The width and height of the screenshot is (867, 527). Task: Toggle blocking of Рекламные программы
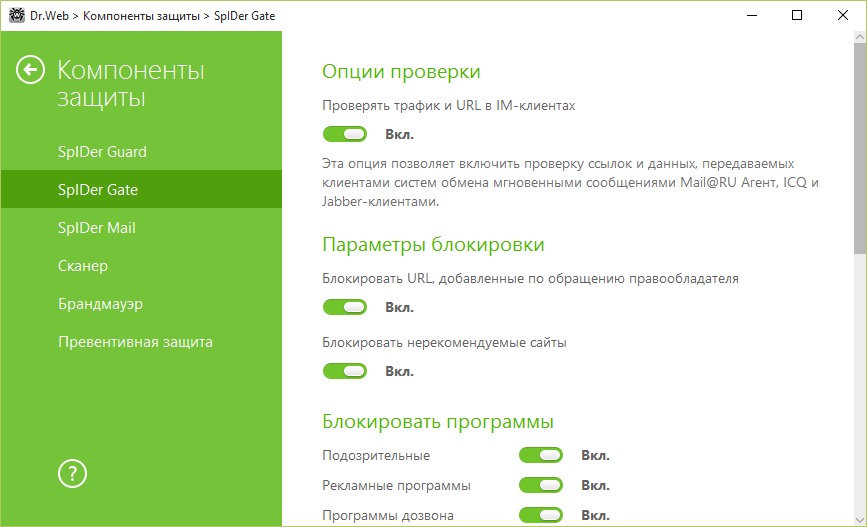541,485
